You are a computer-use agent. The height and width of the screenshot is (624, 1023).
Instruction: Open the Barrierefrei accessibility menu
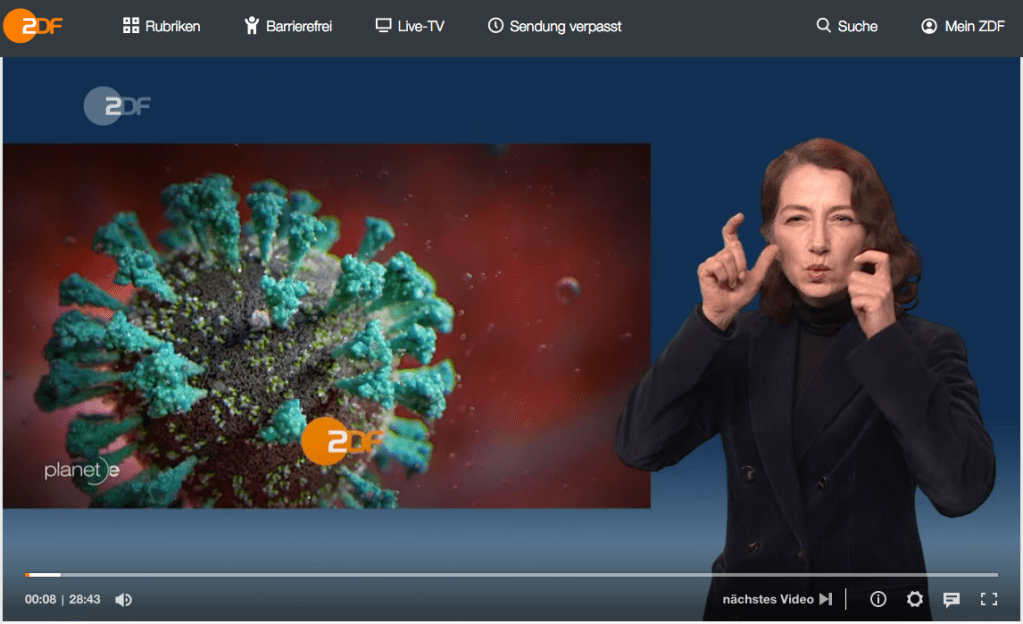[288, 26]
